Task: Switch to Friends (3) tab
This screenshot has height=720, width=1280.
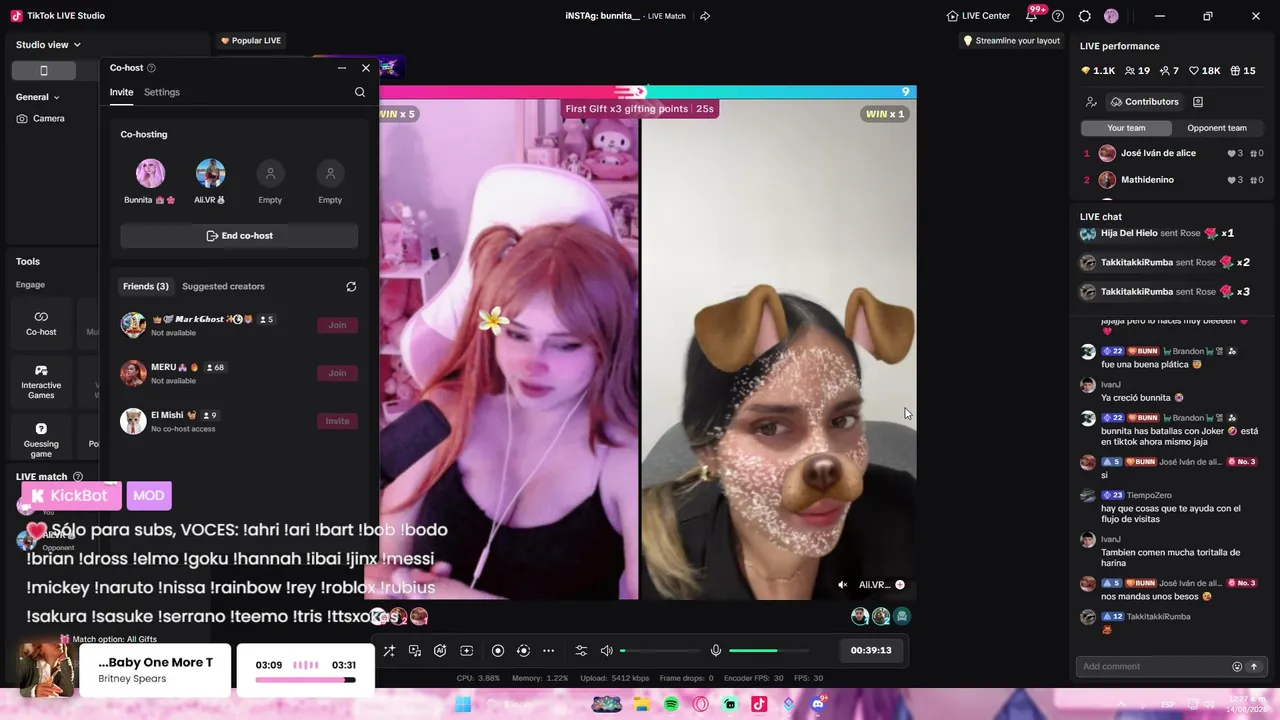Action: (x=146, y=287)
